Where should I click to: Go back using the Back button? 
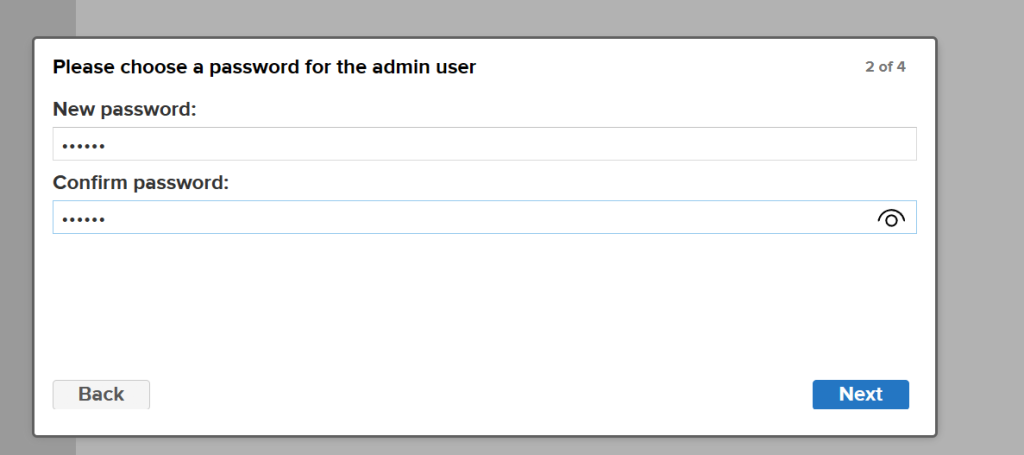pyautogui.click(x=101, y=394)
